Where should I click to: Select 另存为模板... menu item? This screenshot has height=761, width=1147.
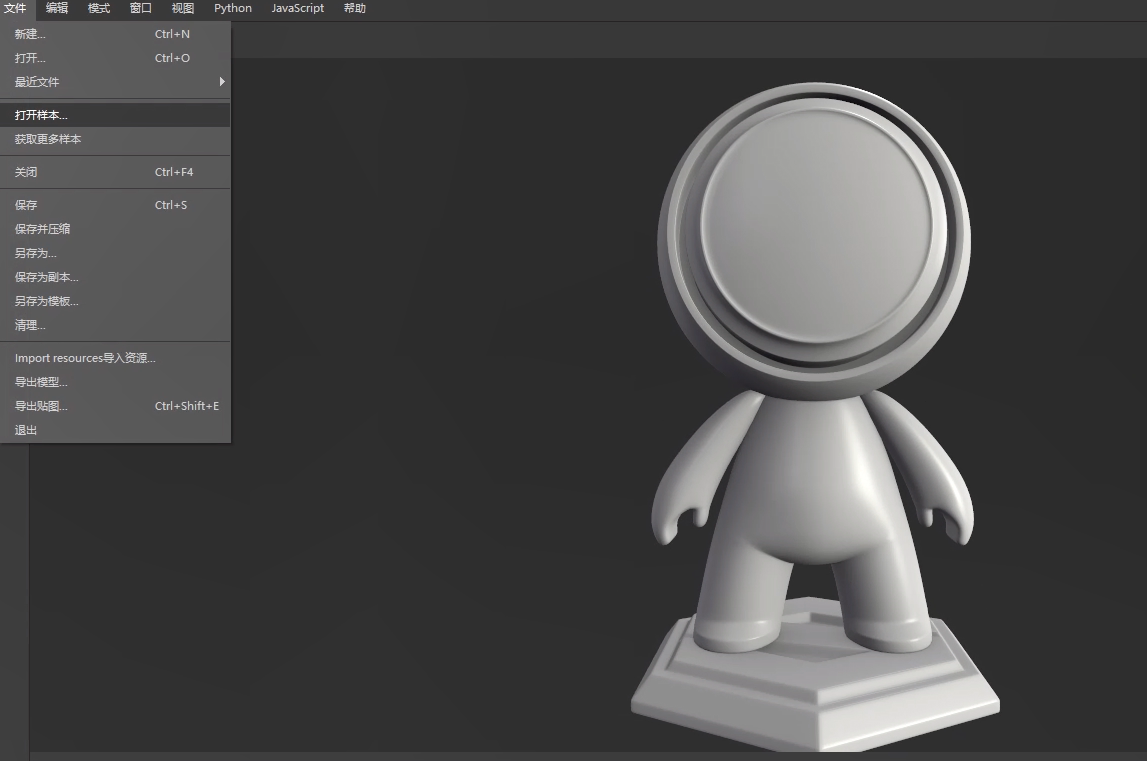(46, 301)
